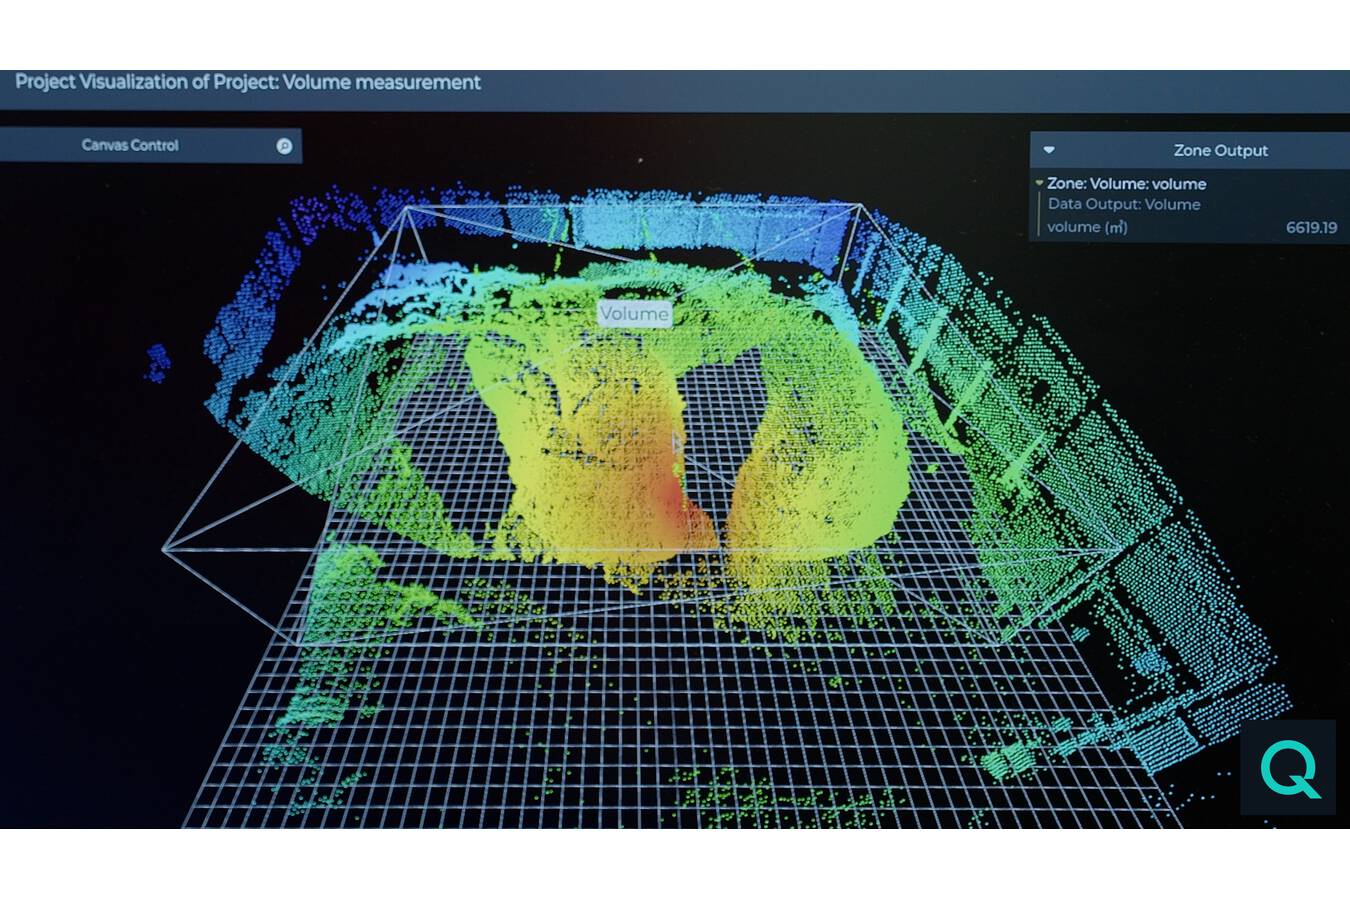This screenshot has height=900, width=1350.
Task: Open the Canvas Control magnifier icon
Action: (284, 146)
